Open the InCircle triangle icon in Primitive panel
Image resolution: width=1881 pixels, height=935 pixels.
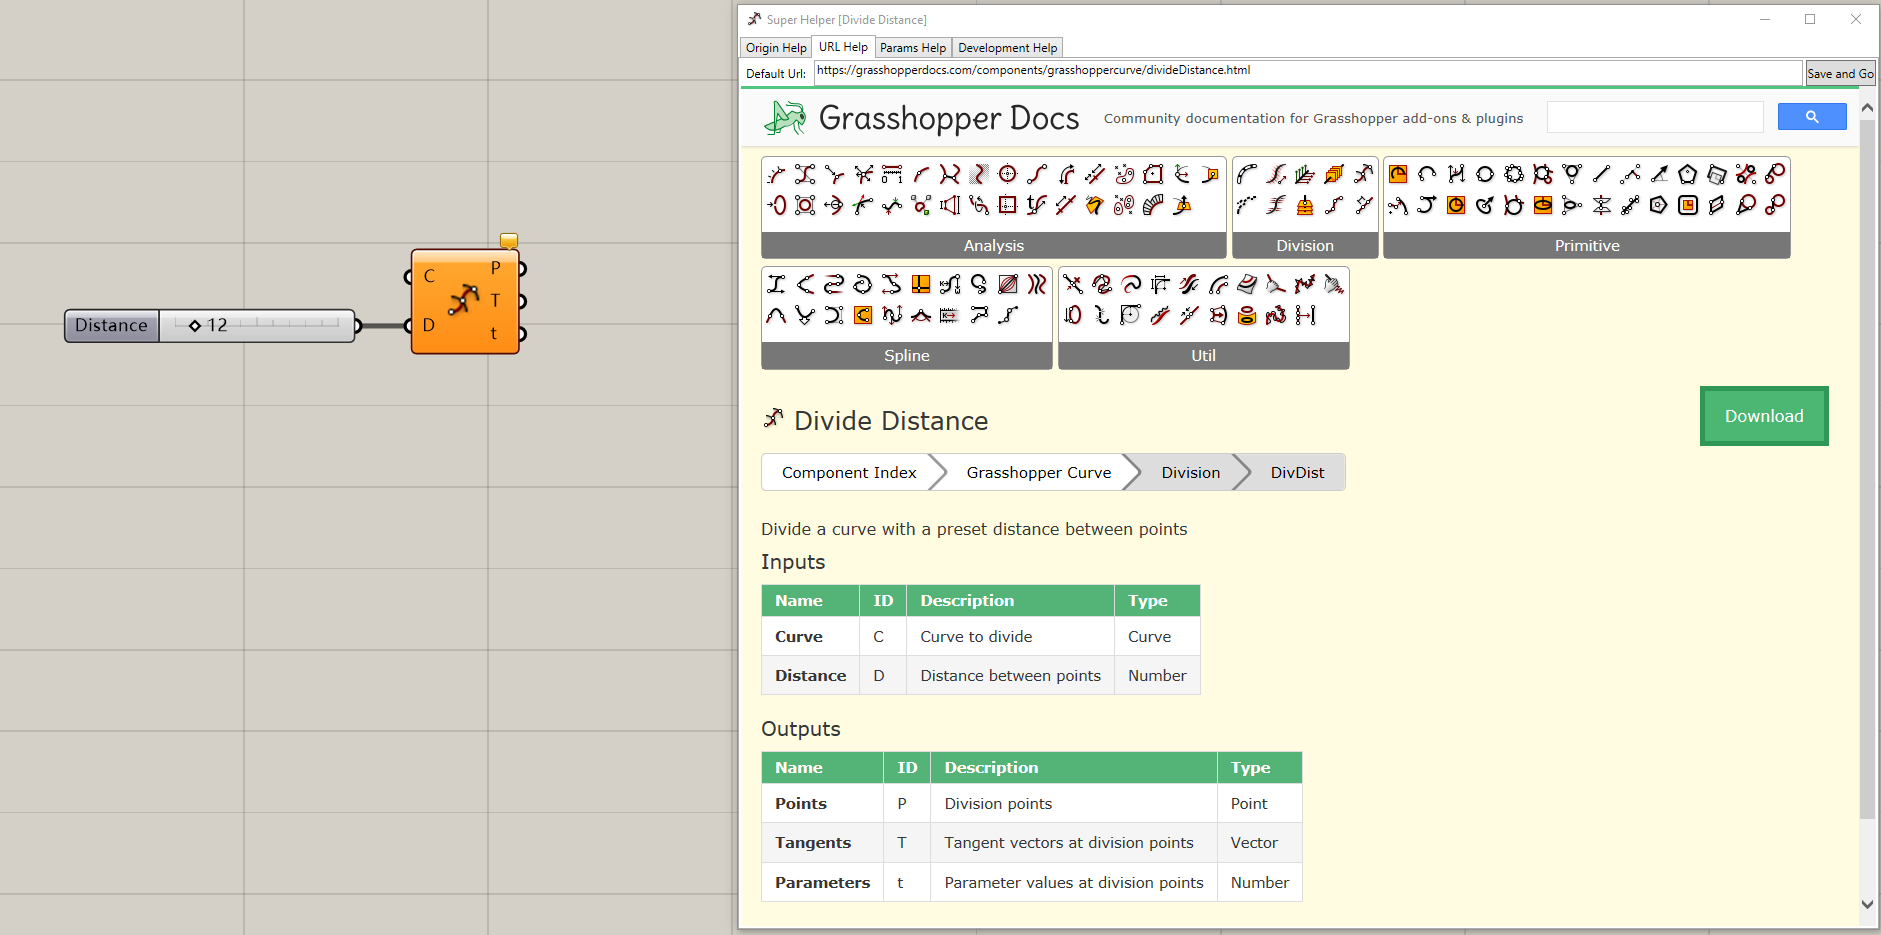pyautogui.click(x=1572, y=174)
